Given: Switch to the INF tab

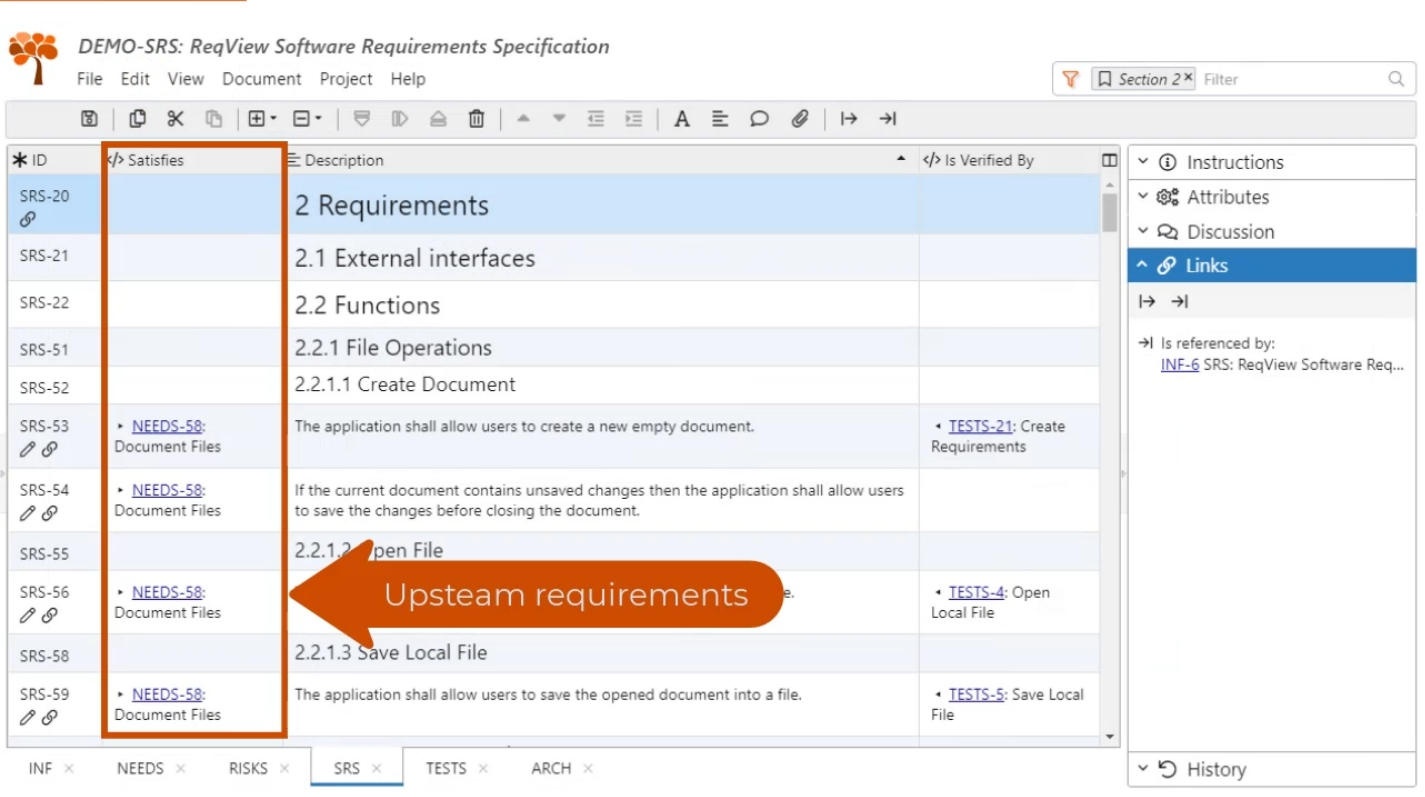Looking at the screenshot, I should coord(40,768).
